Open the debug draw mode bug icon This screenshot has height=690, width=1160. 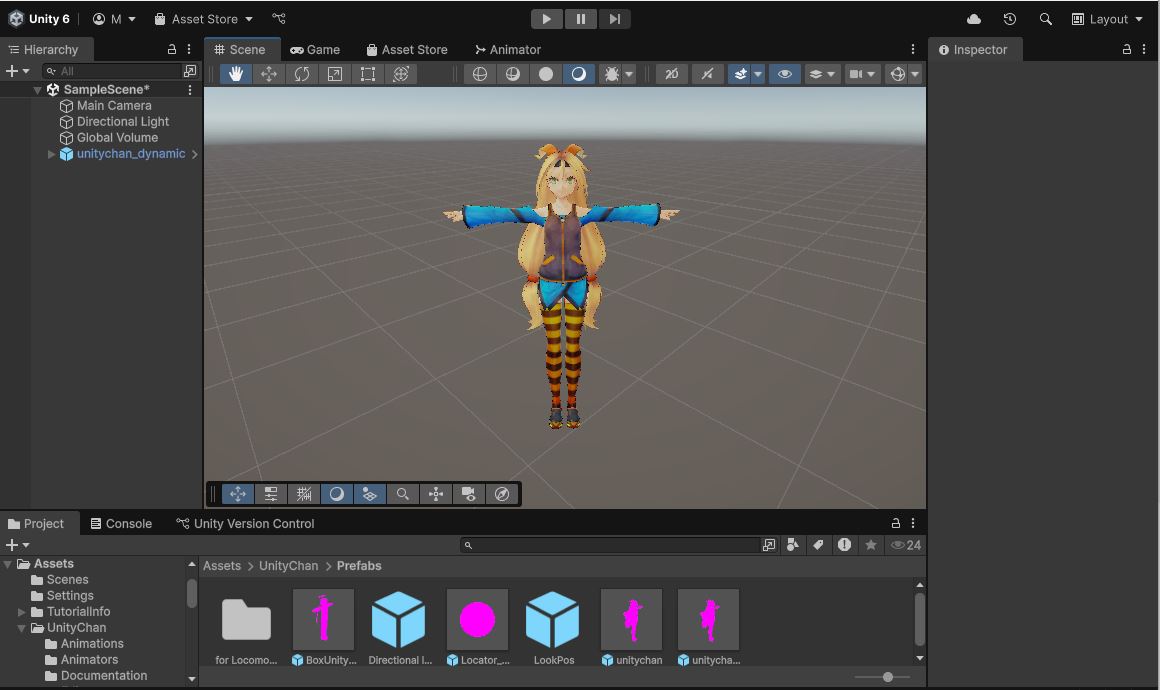tap(612, 74)
